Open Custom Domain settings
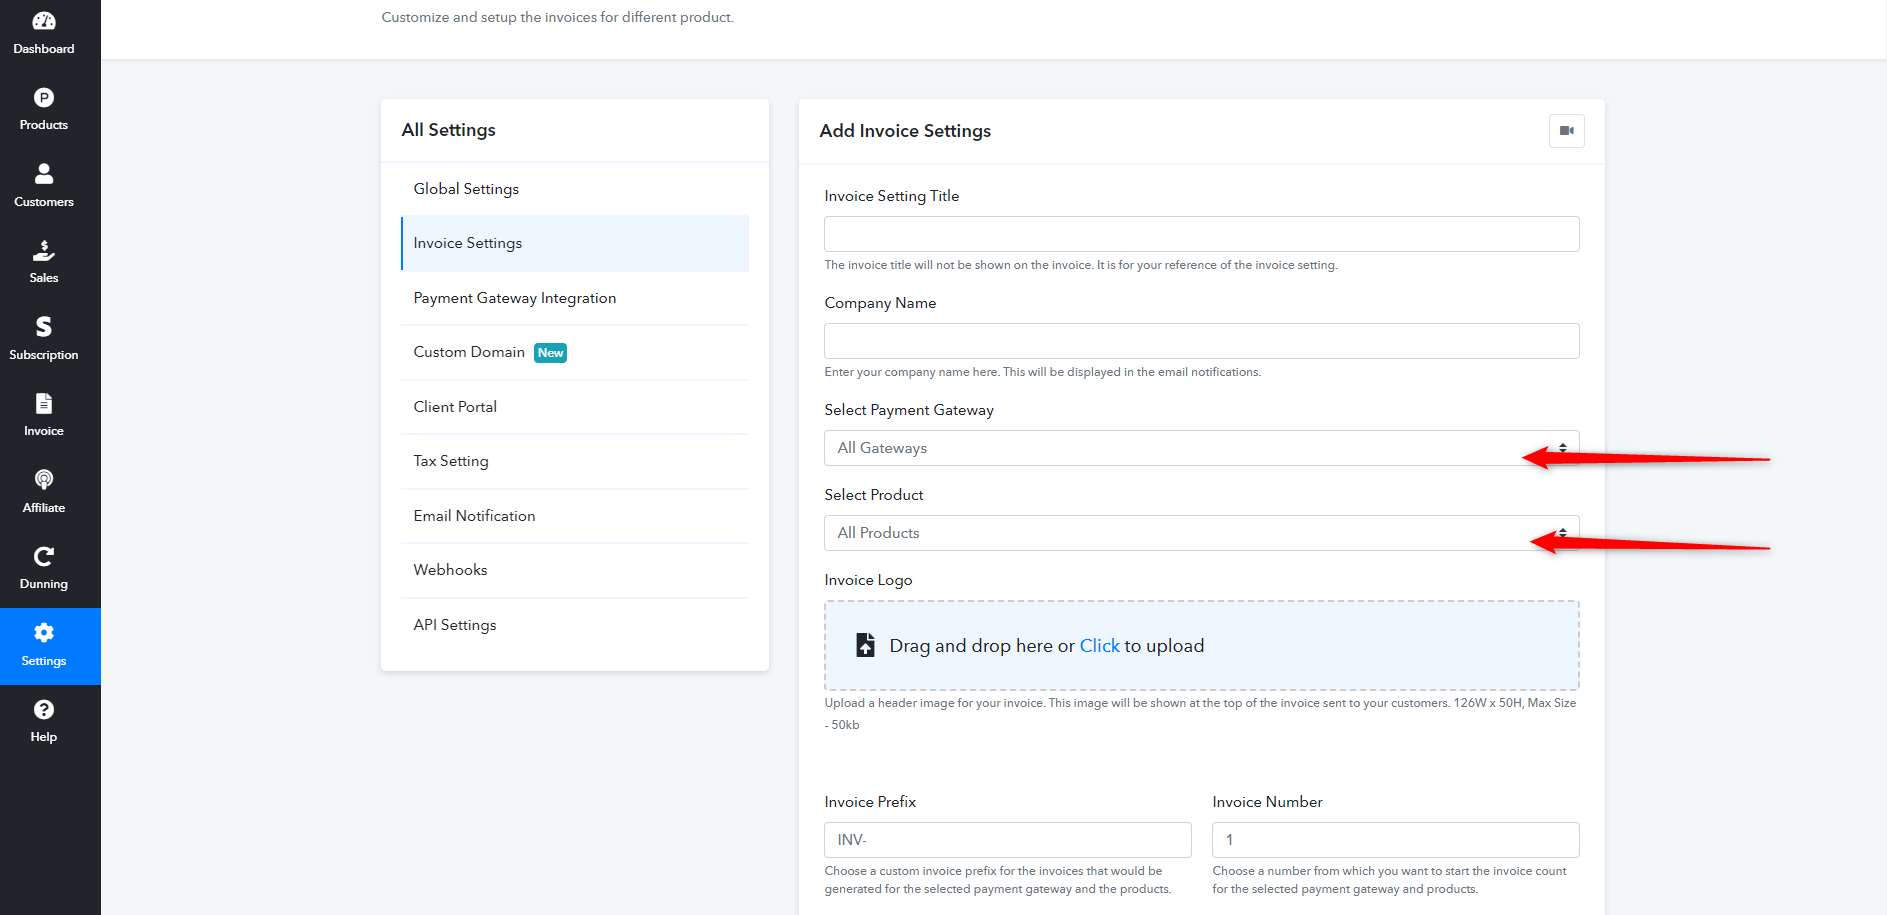The width and height of the screenshot is (1887, 915). pos(575,352)
